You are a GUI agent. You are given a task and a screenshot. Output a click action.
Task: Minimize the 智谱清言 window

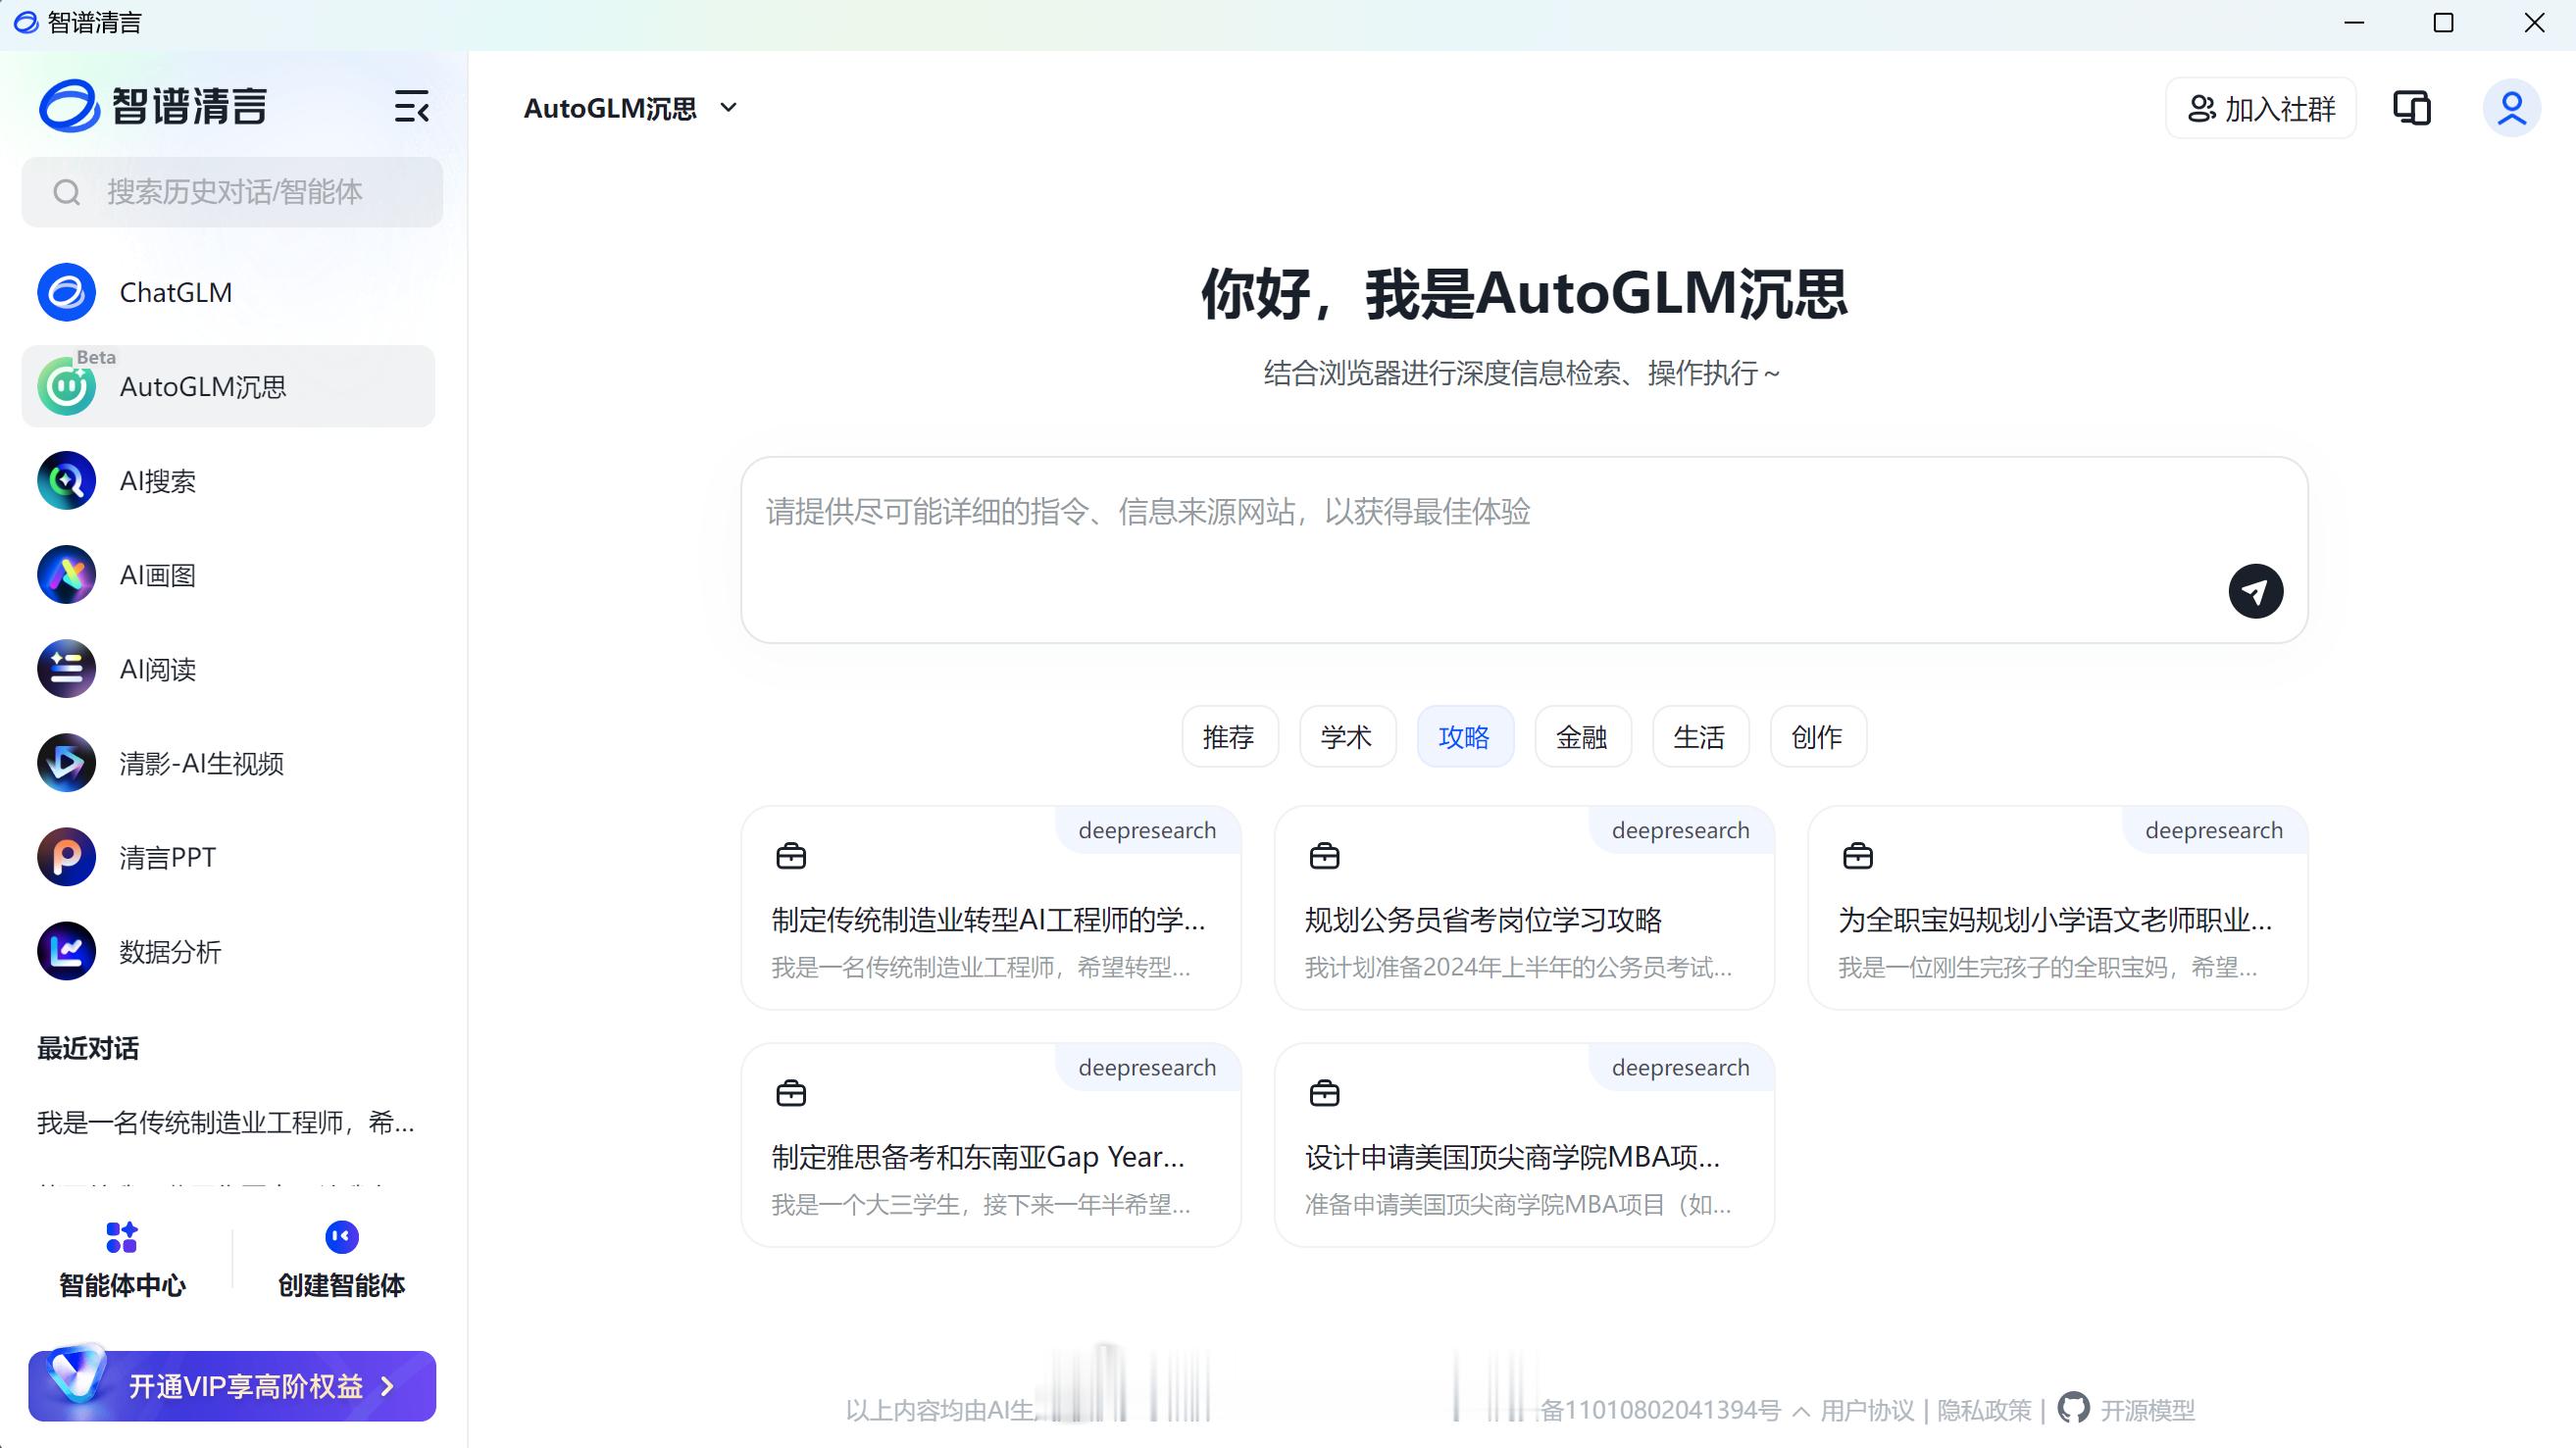(x=2354, y=23)
